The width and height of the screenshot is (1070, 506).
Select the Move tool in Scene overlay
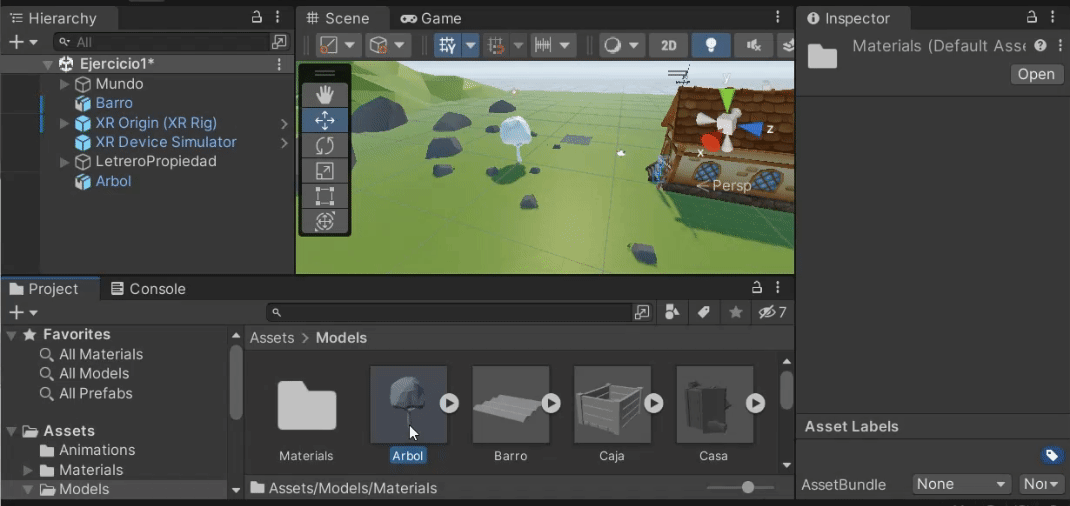[325, 121]
